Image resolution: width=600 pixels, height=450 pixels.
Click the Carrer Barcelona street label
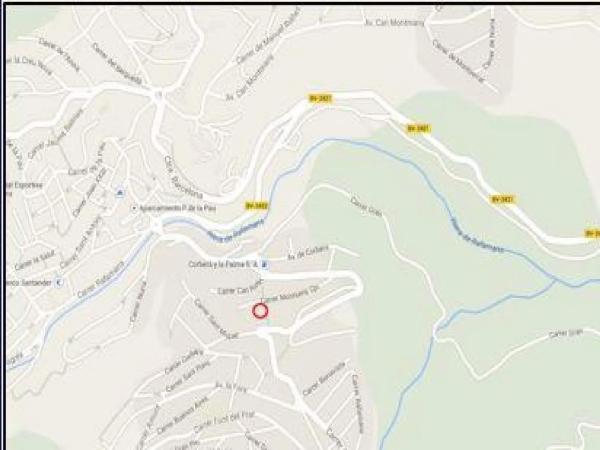183,177
